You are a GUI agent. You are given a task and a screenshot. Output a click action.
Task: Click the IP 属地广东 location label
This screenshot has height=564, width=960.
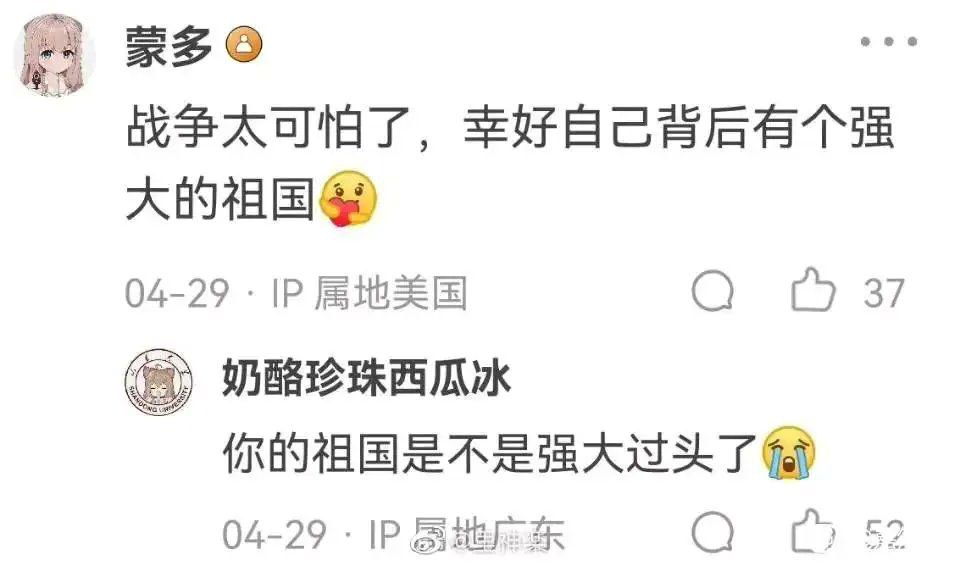[x=466, y=534]
